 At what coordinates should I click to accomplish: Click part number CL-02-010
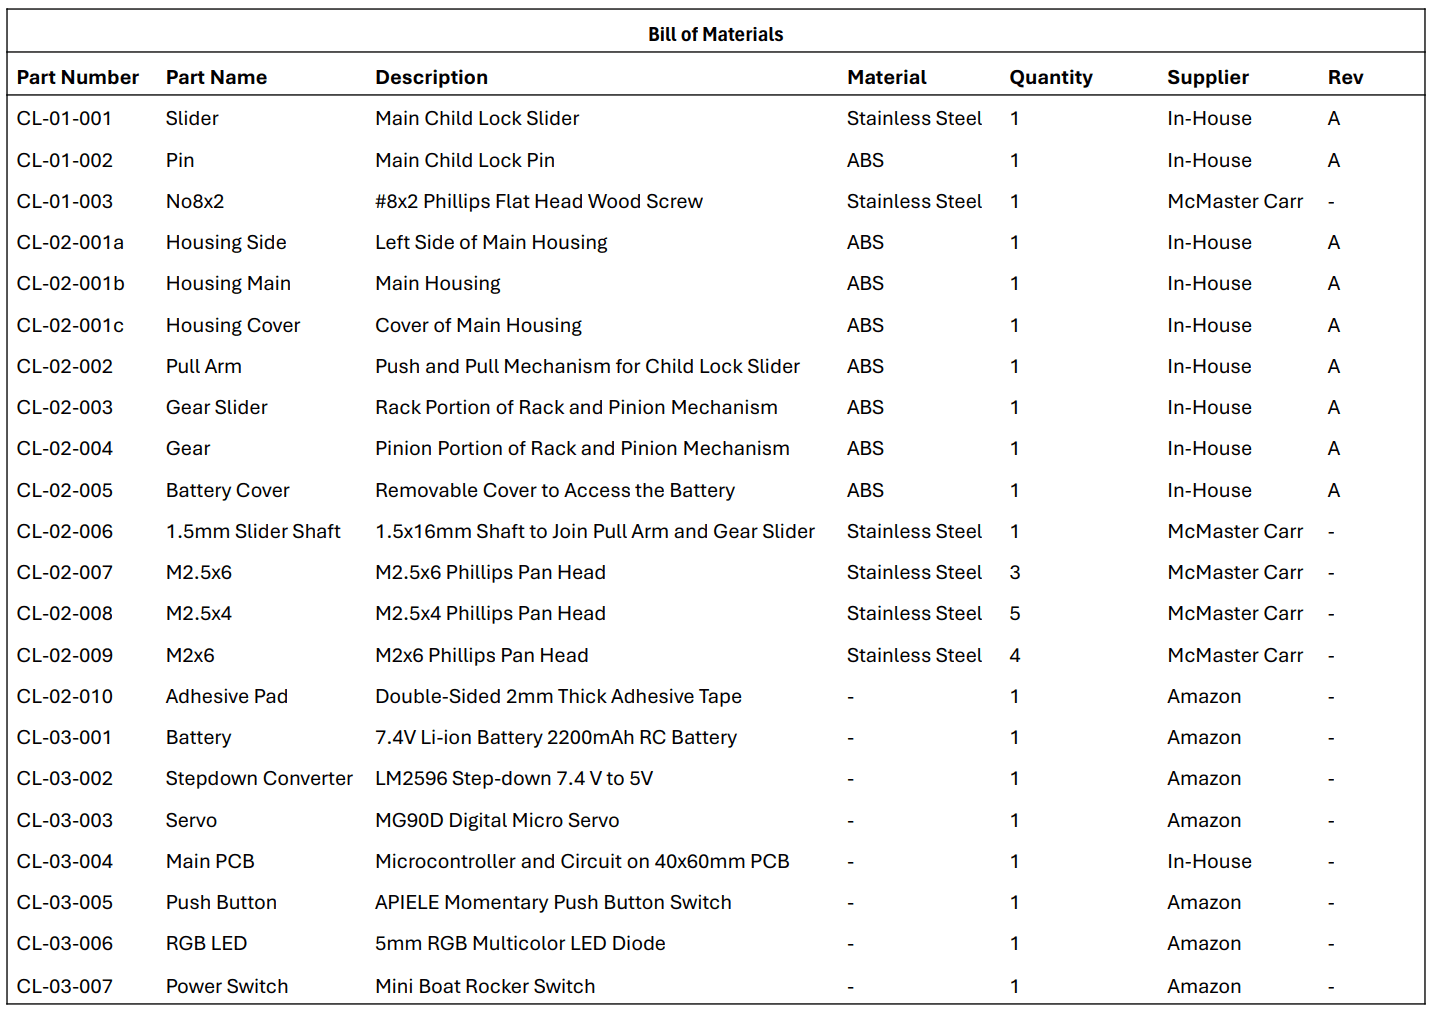pyautogui.click(x=64, y=696)
